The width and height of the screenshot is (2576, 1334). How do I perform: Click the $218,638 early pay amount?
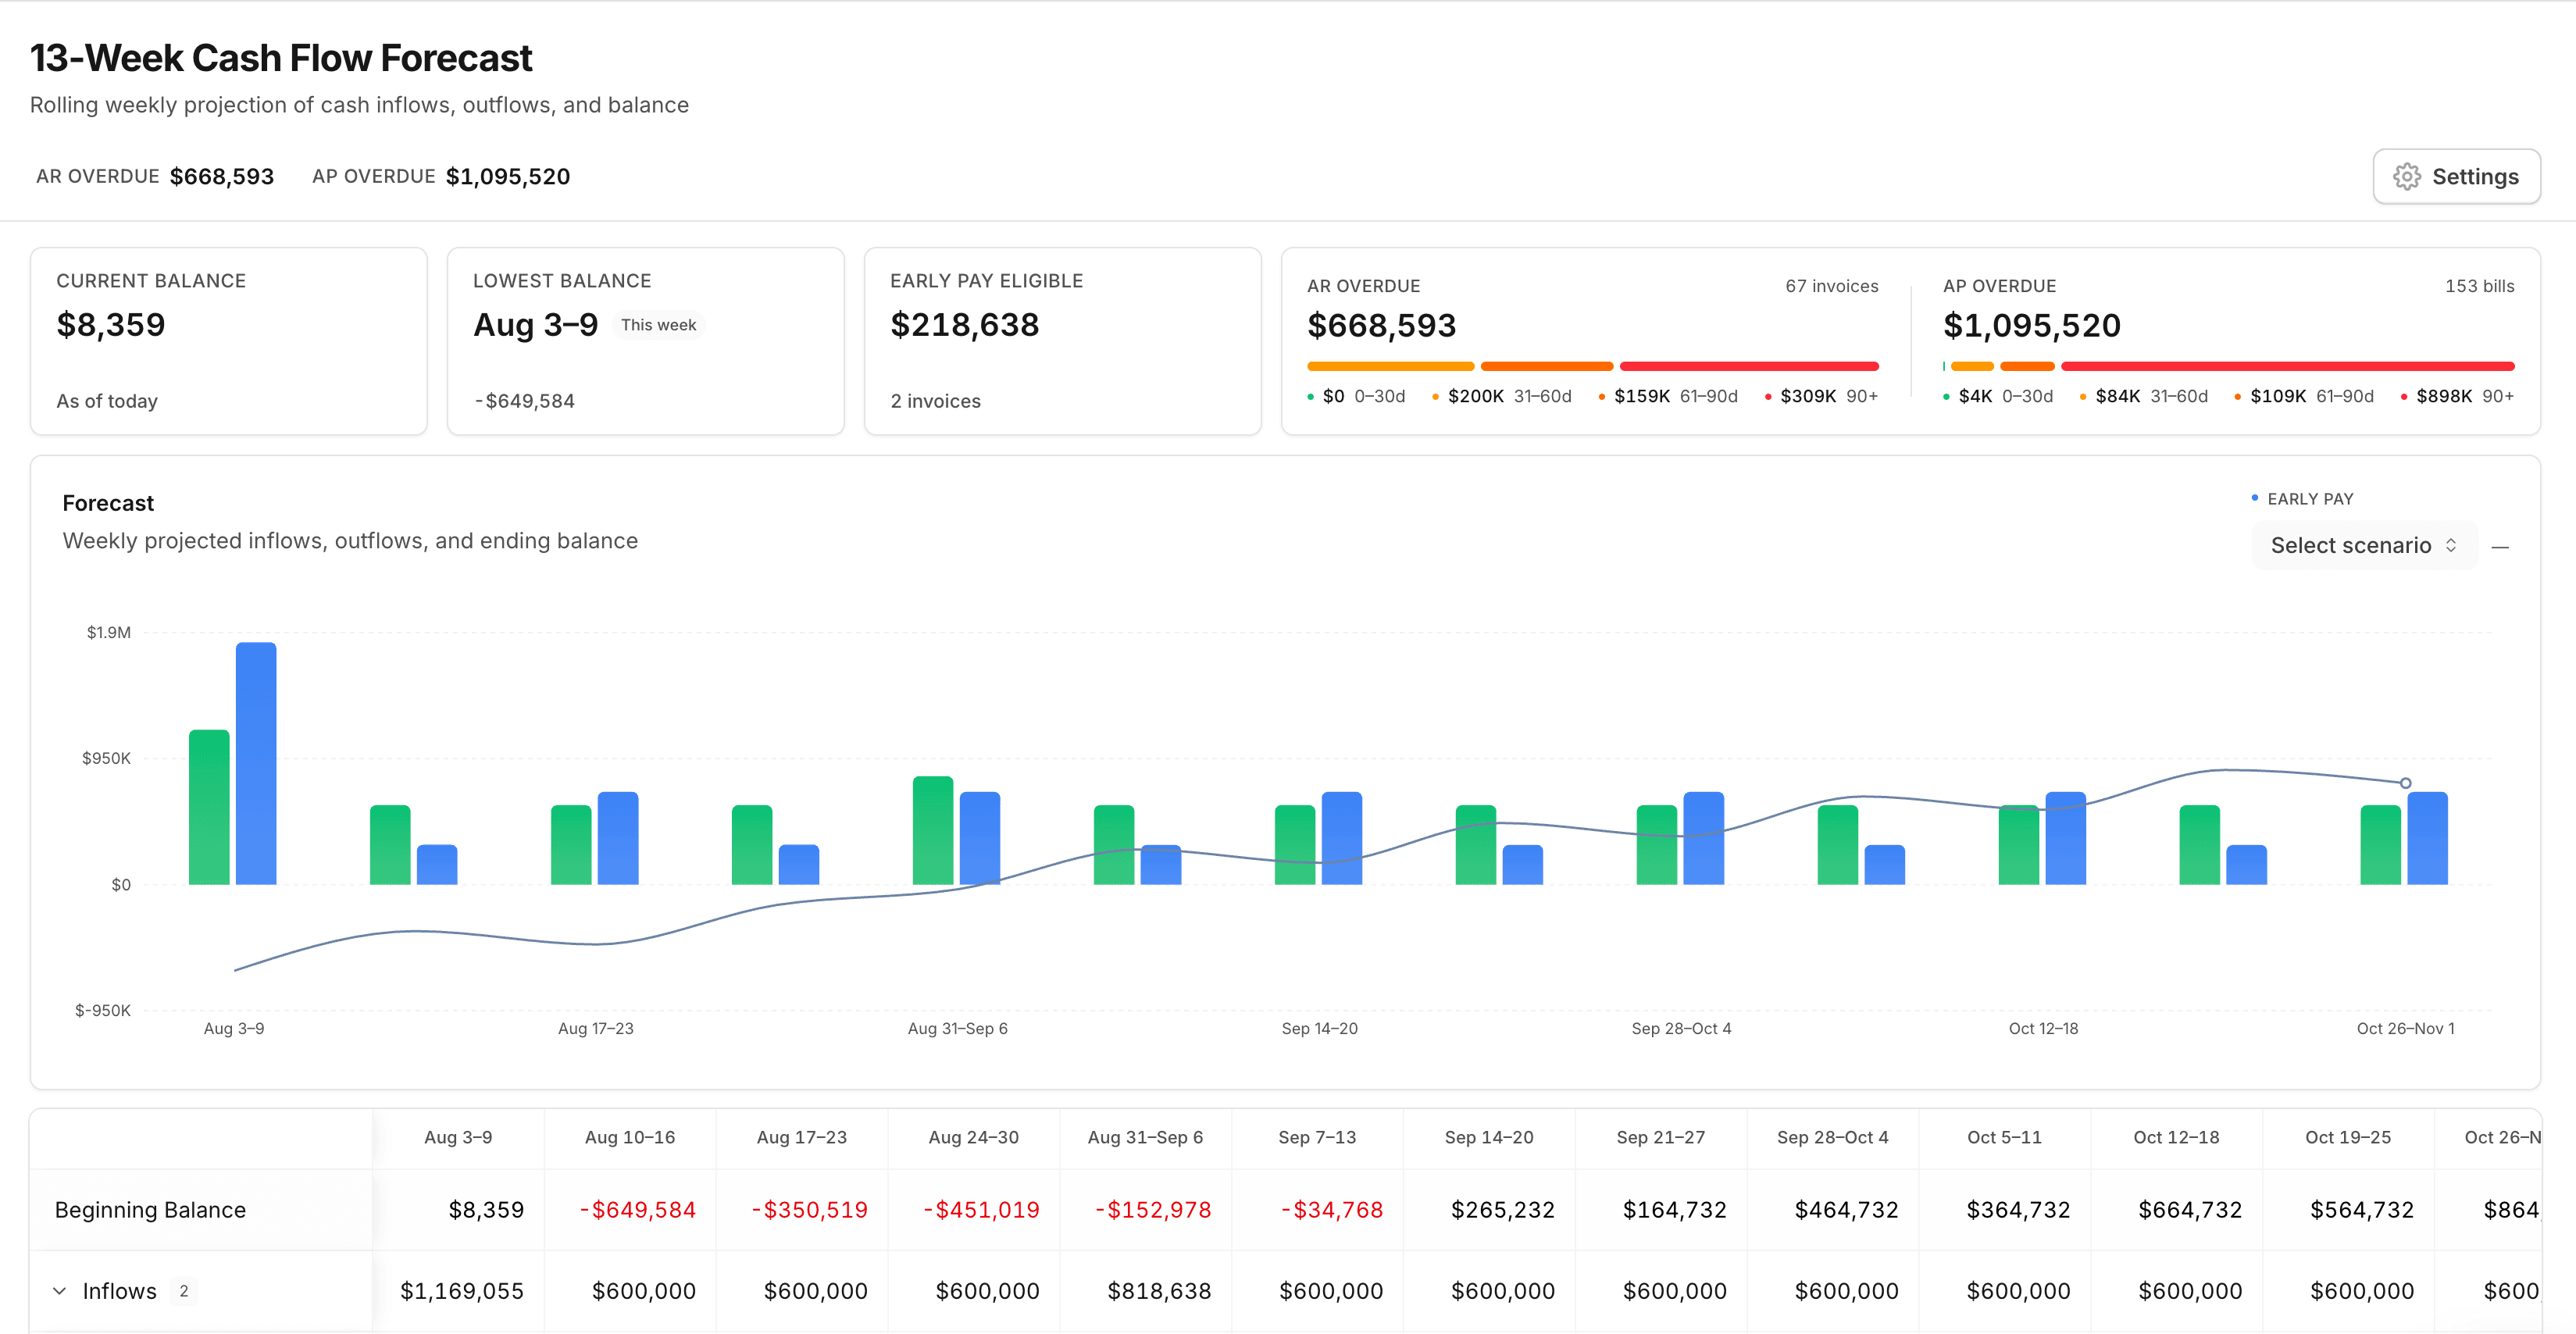pyautogui.click(x=964, y=325)
